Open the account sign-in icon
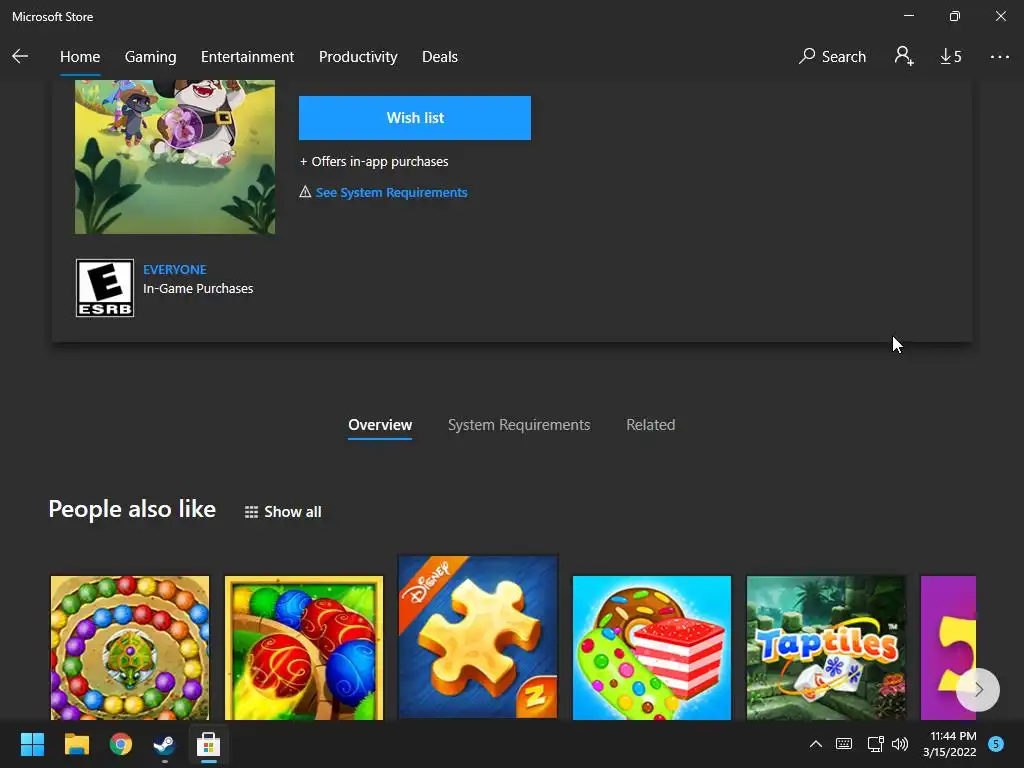 [904, 57]
